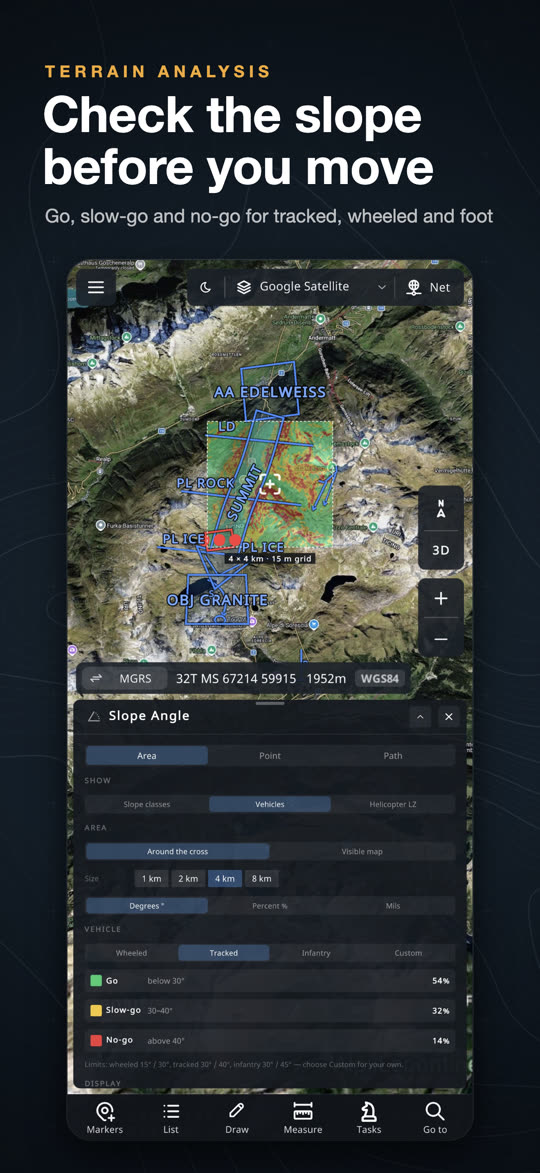Open the hamburger menu
Screen dimensions: 540x1173
coord(96,287)
